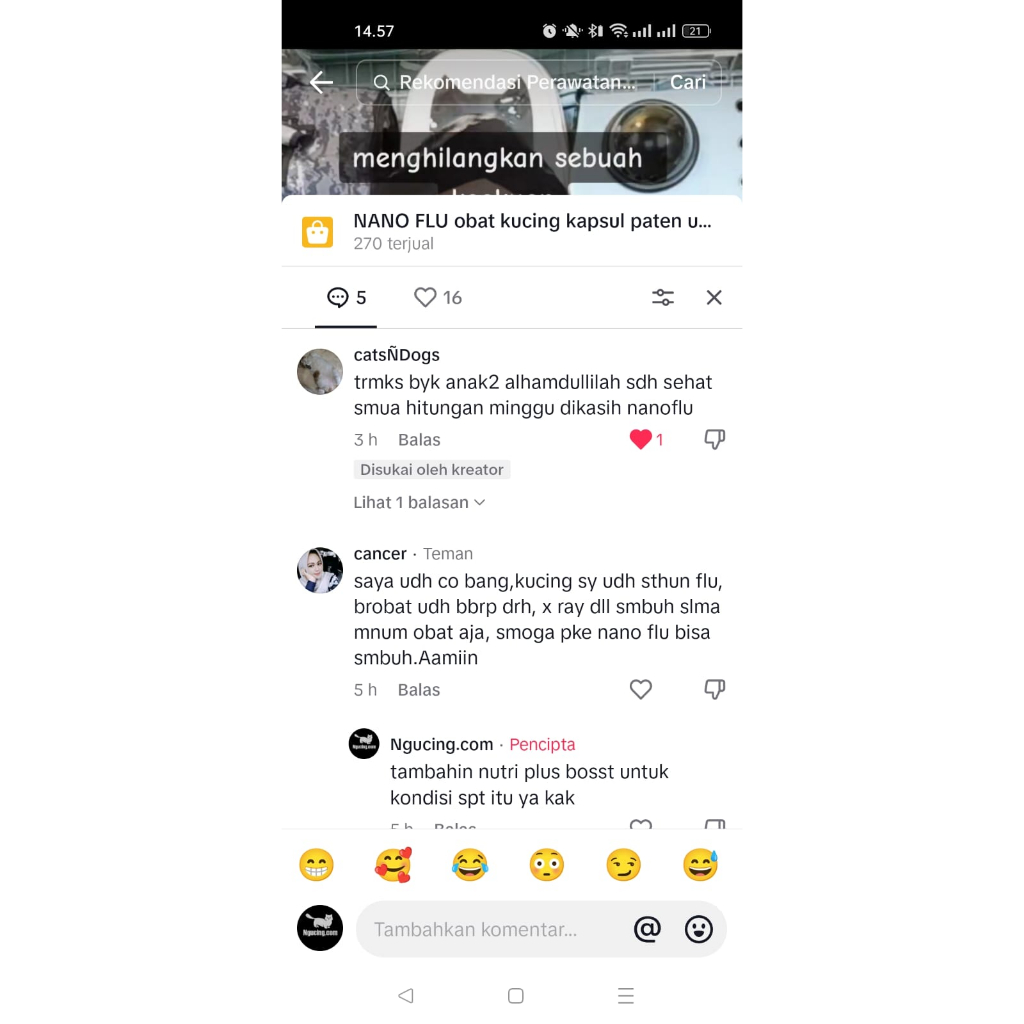
Task: Like the cancer user's comment
Action: coord(641,689)
